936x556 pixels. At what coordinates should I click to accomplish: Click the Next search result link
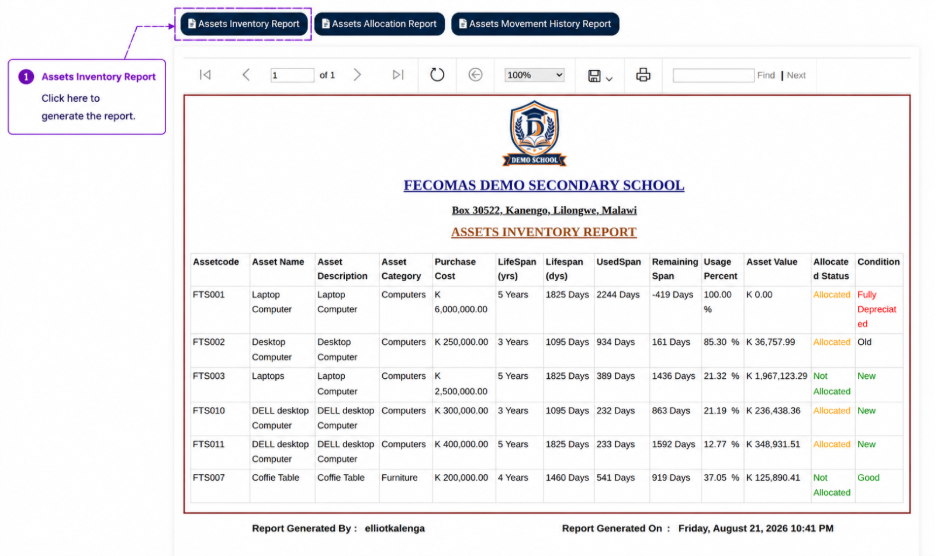click(x=796, y=75)
